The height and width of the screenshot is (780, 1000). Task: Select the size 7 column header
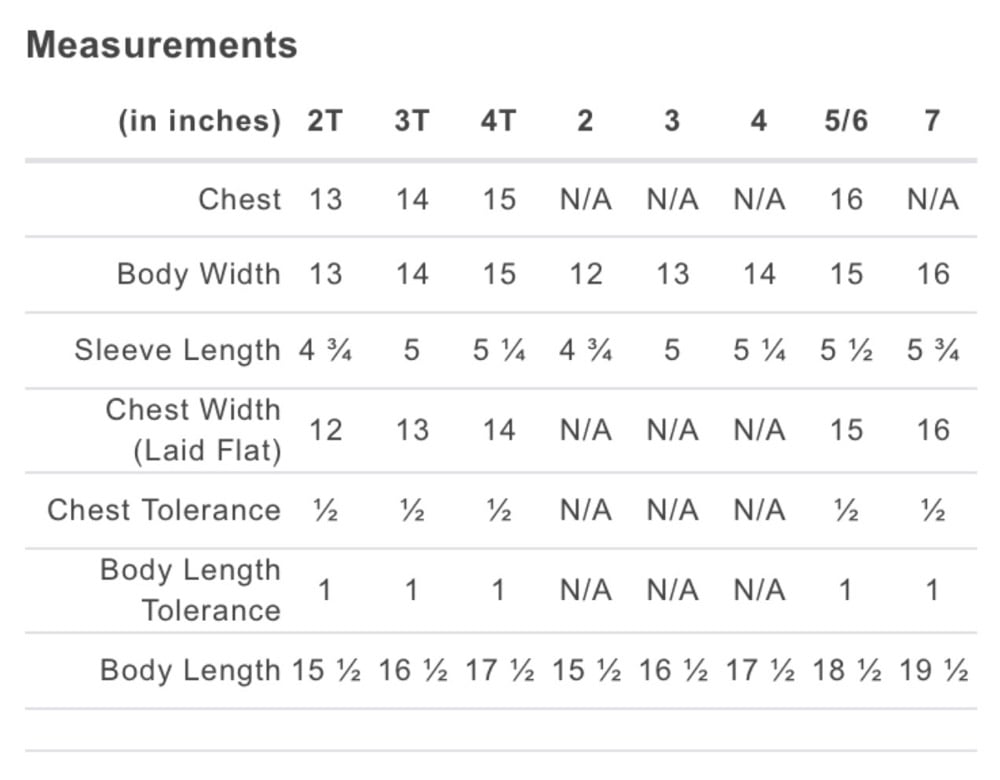pyautogui.click(x=932, y=121)
